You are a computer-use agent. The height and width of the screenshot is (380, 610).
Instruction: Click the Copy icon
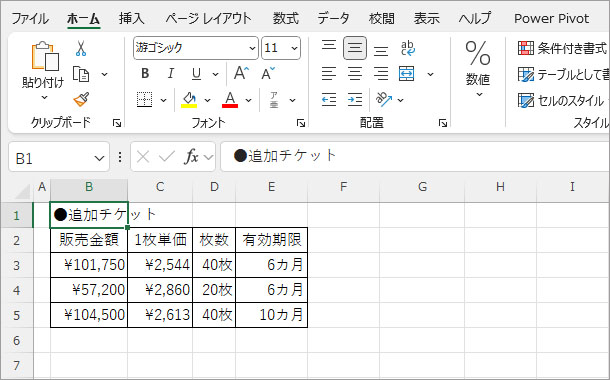(x=81, y=74)
